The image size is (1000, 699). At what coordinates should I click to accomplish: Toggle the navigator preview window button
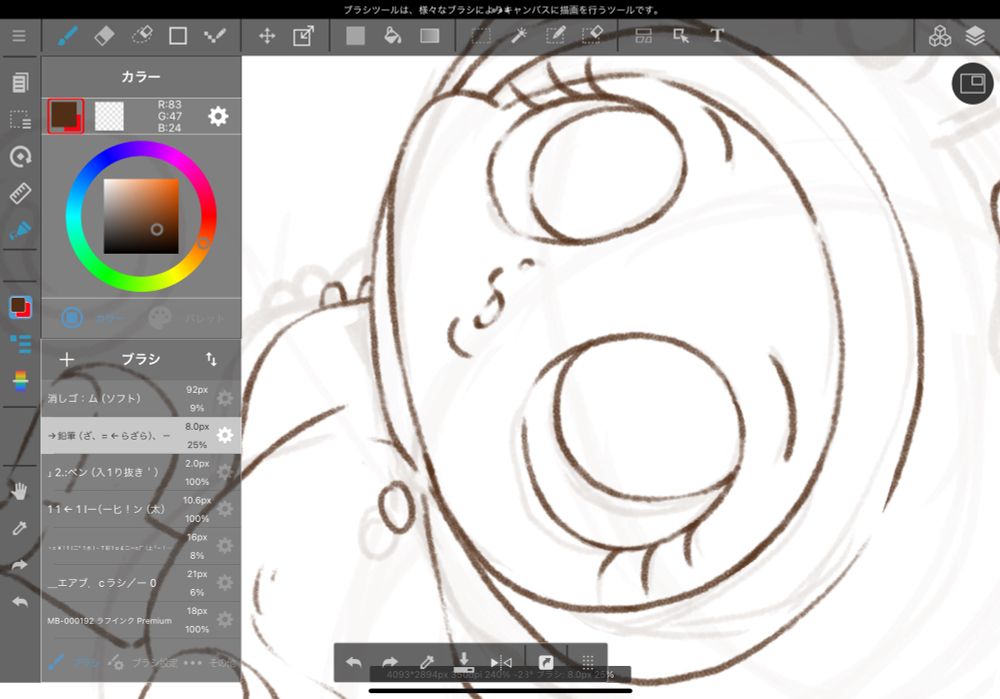[x=972, y=84]
